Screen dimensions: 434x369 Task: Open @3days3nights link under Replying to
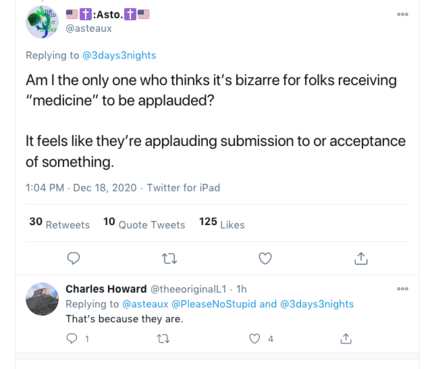coord(119,55)
